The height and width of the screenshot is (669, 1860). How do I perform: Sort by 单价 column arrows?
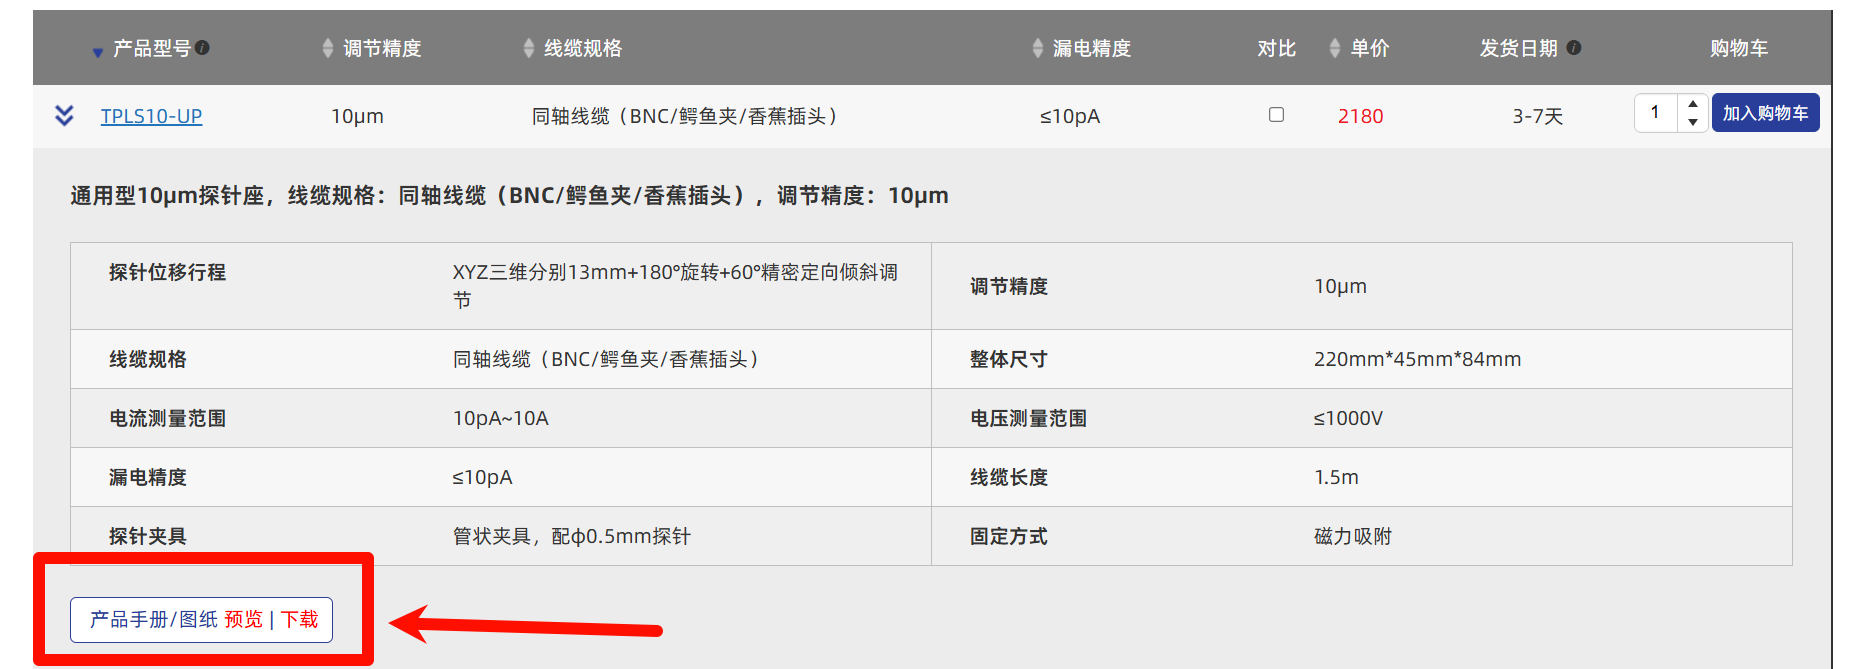pyautogui.click(x=1335, y=48)
